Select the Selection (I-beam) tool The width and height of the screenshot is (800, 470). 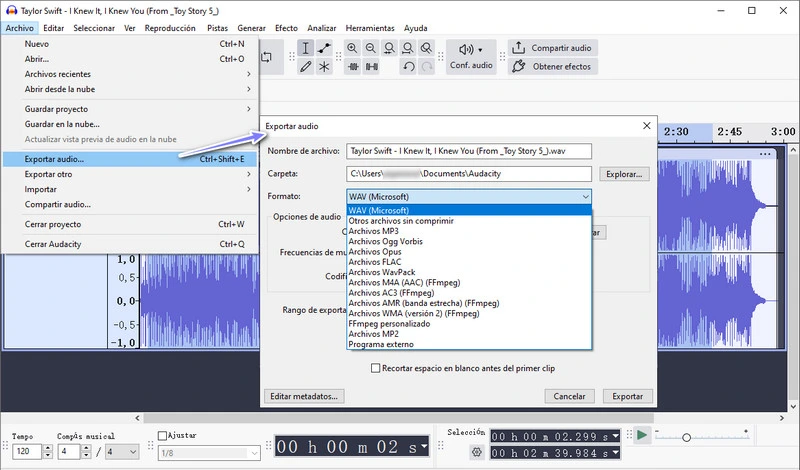click(305, 48)
